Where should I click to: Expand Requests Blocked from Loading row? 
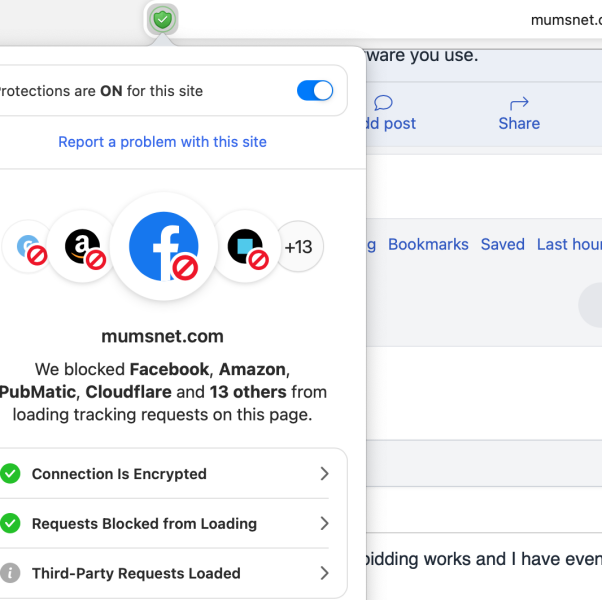[x=324, y=523]
